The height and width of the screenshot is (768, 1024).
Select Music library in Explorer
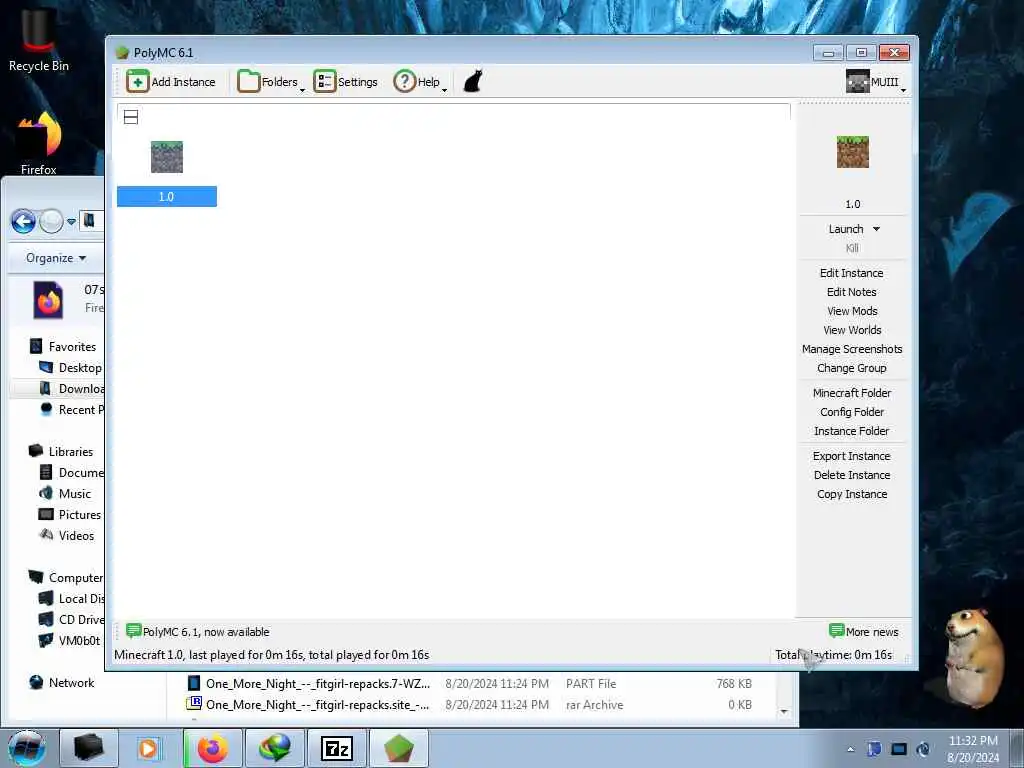65,494
